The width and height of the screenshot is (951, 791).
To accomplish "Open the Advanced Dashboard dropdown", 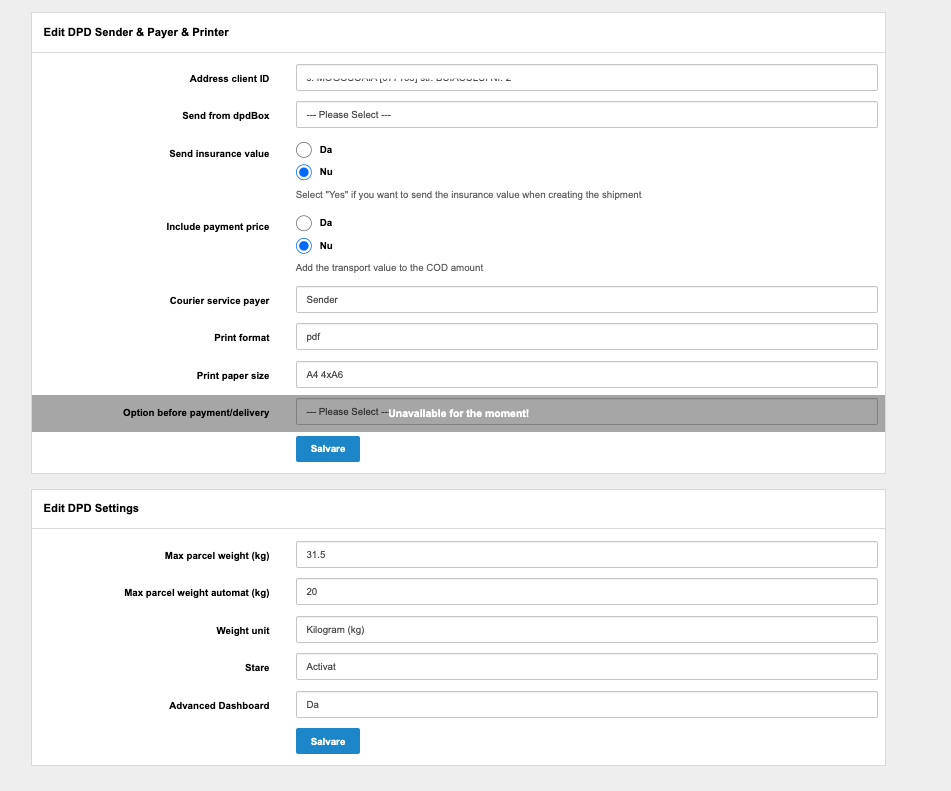I will tap(586, 704).
